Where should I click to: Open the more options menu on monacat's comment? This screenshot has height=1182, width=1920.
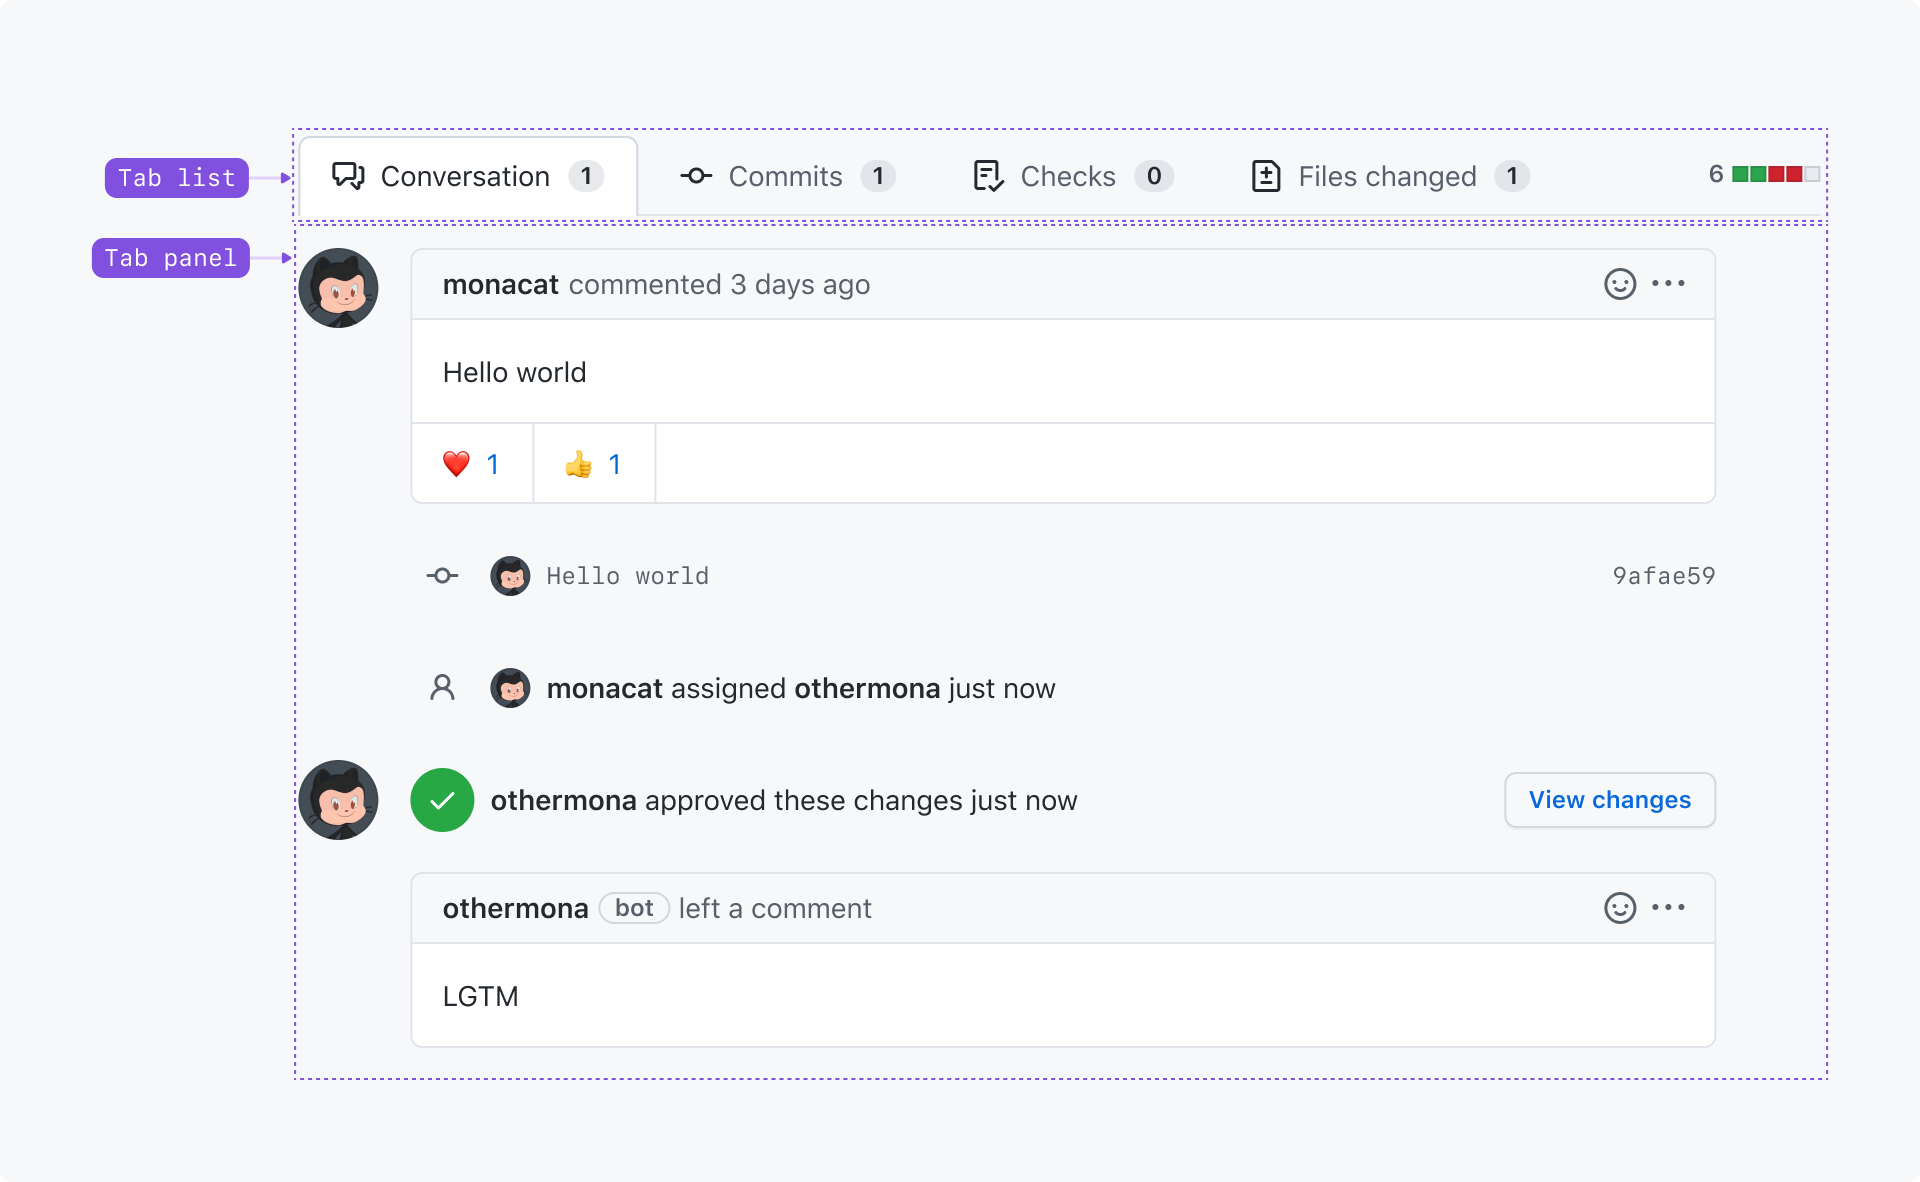point(1668,284)
